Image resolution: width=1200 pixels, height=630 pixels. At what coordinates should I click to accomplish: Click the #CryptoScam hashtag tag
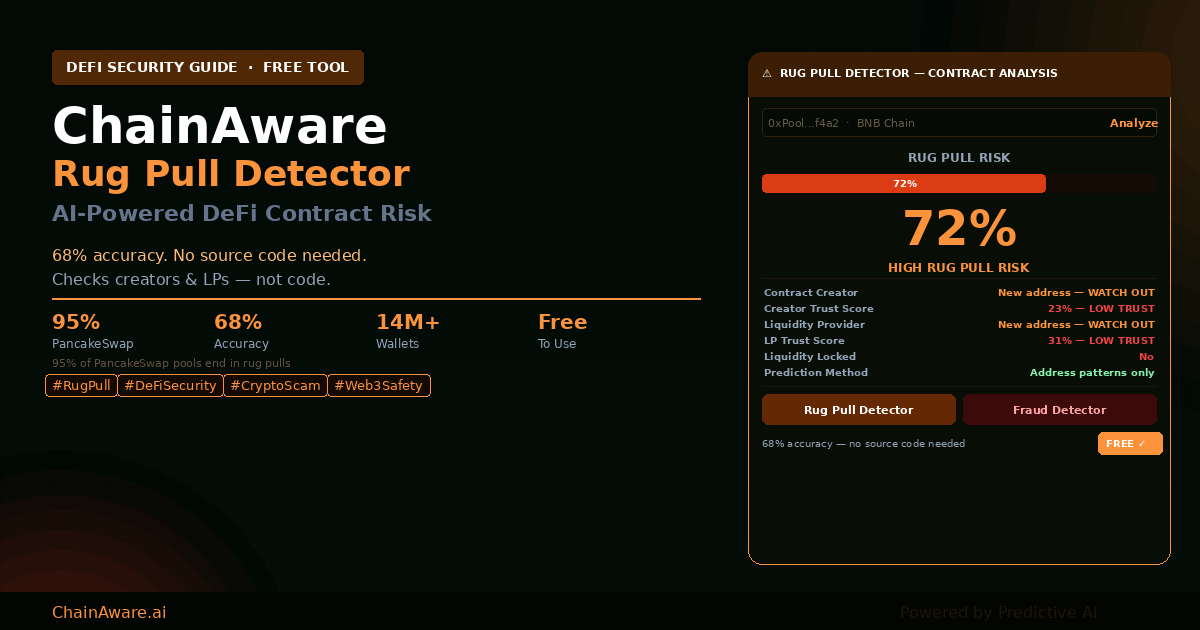275,386
